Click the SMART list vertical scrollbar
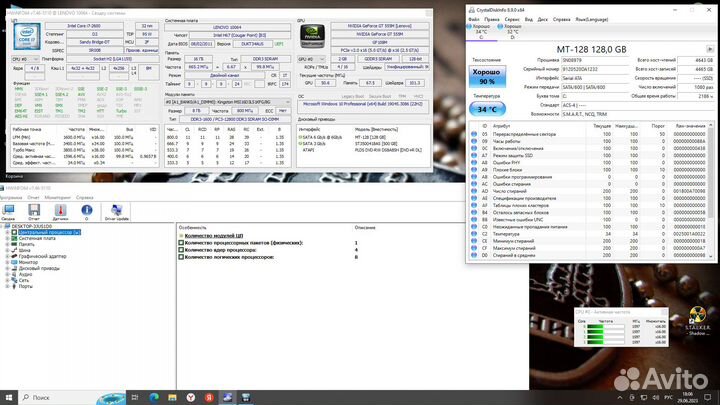 (711, 191)
